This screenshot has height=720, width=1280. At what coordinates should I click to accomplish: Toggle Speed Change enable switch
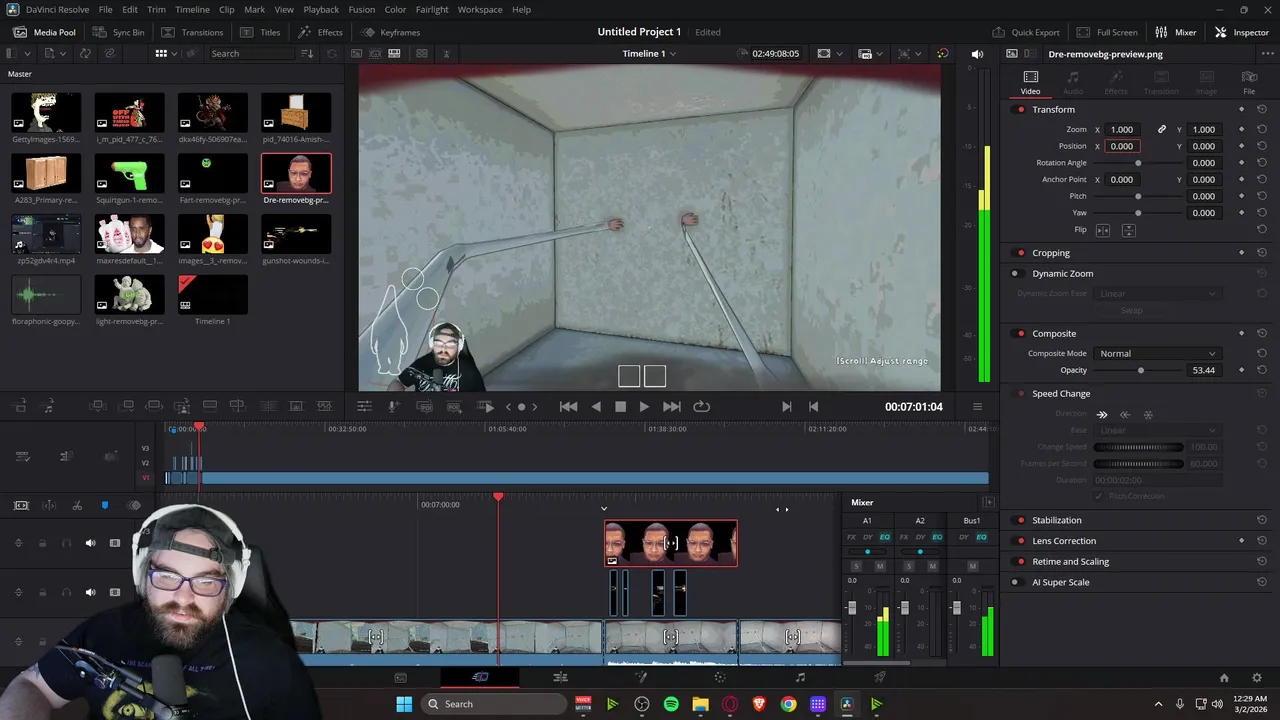pos(1020,393)
